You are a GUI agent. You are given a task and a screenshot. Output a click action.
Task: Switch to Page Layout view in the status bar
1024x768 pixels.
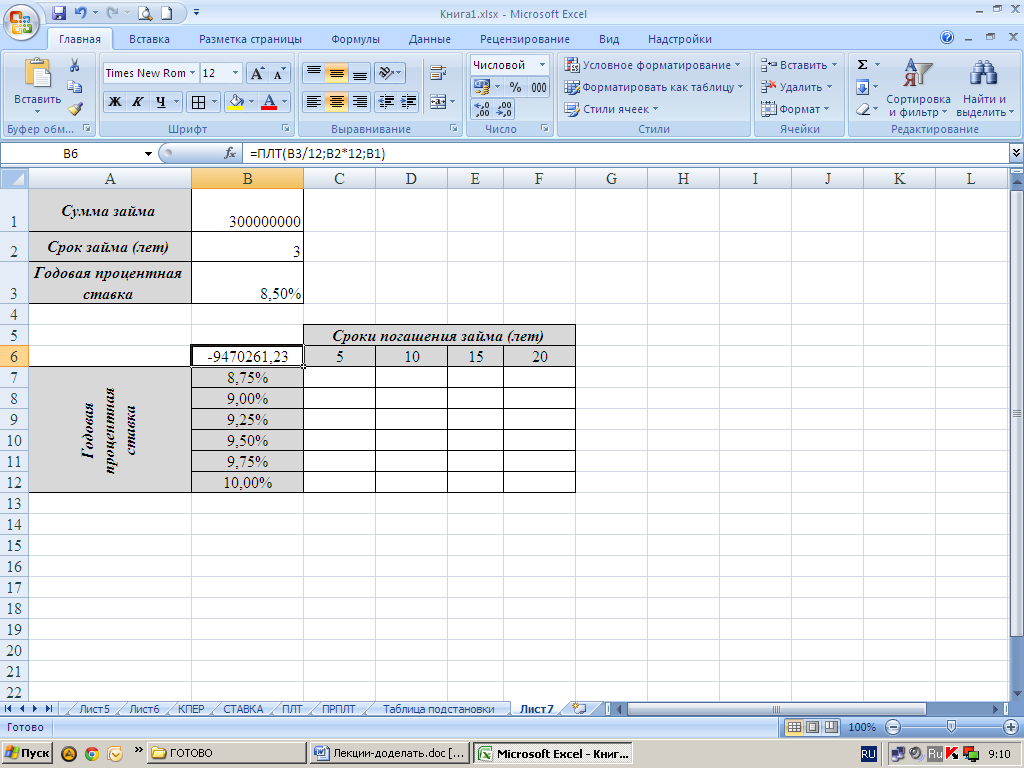point(812,727)
